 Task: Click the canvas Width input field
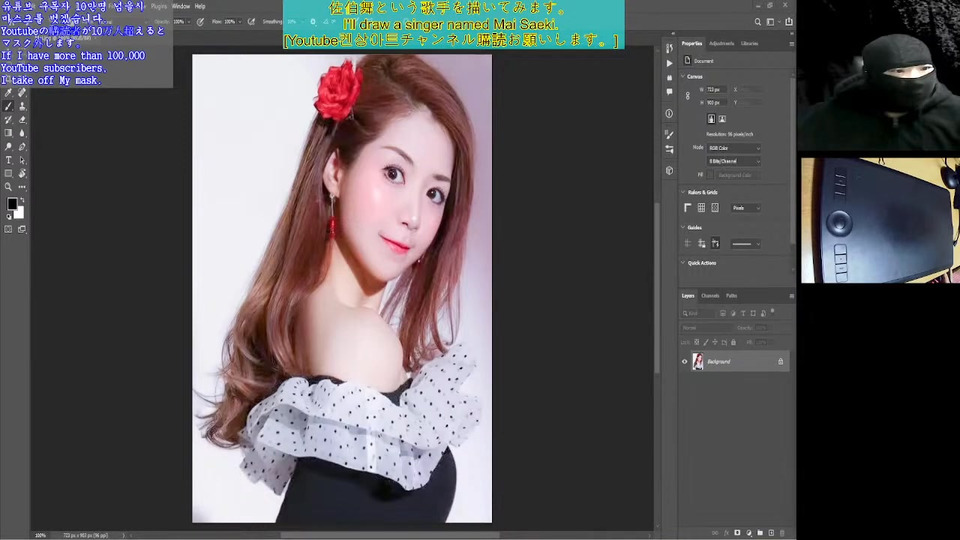[716, 89]
